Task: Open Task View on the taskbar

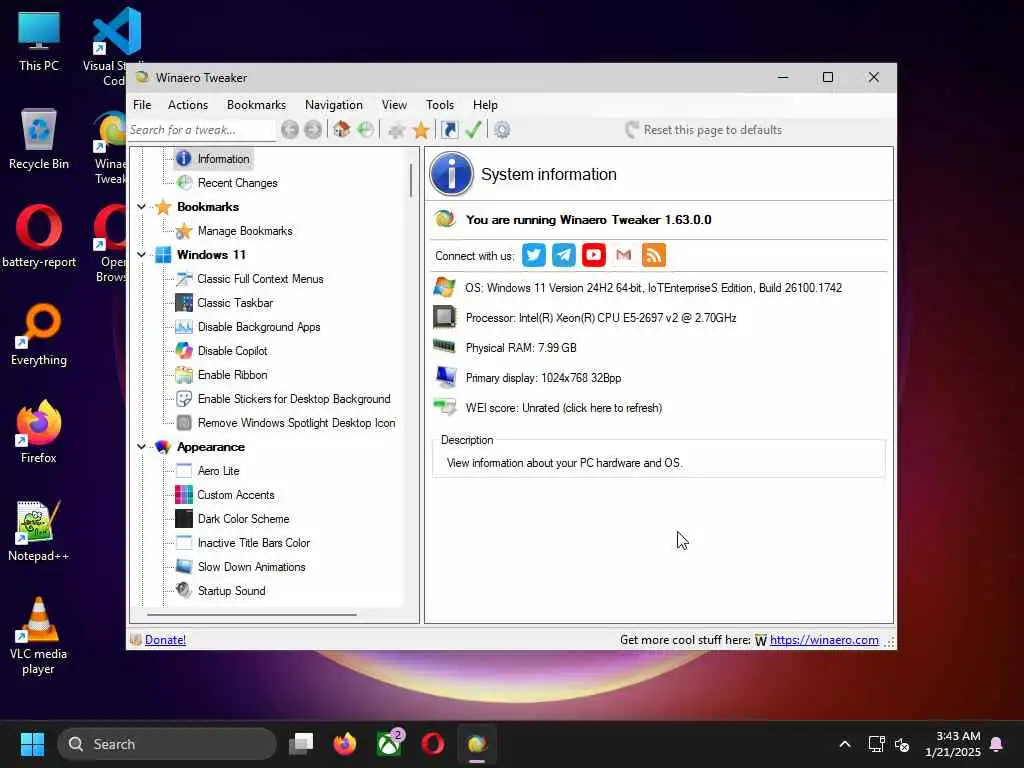Action: 301,744
